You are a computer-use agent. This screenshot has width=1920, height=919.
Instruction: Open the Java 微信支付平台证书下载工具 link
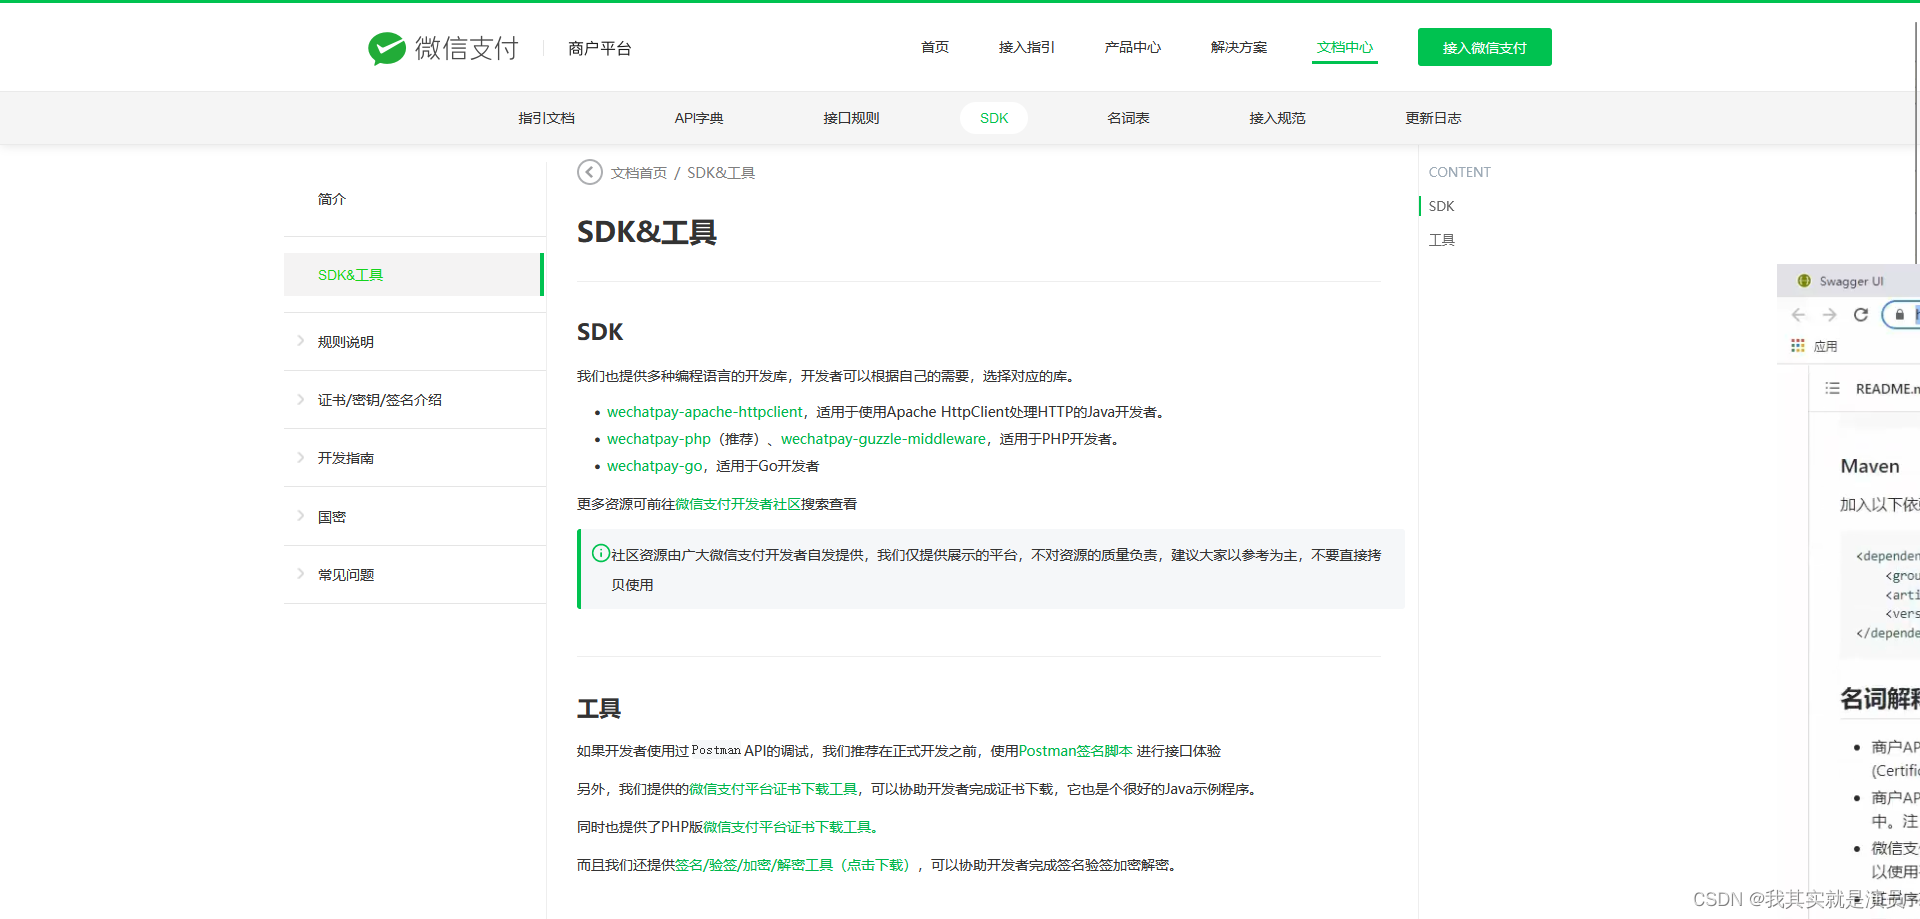pos(773,789)
